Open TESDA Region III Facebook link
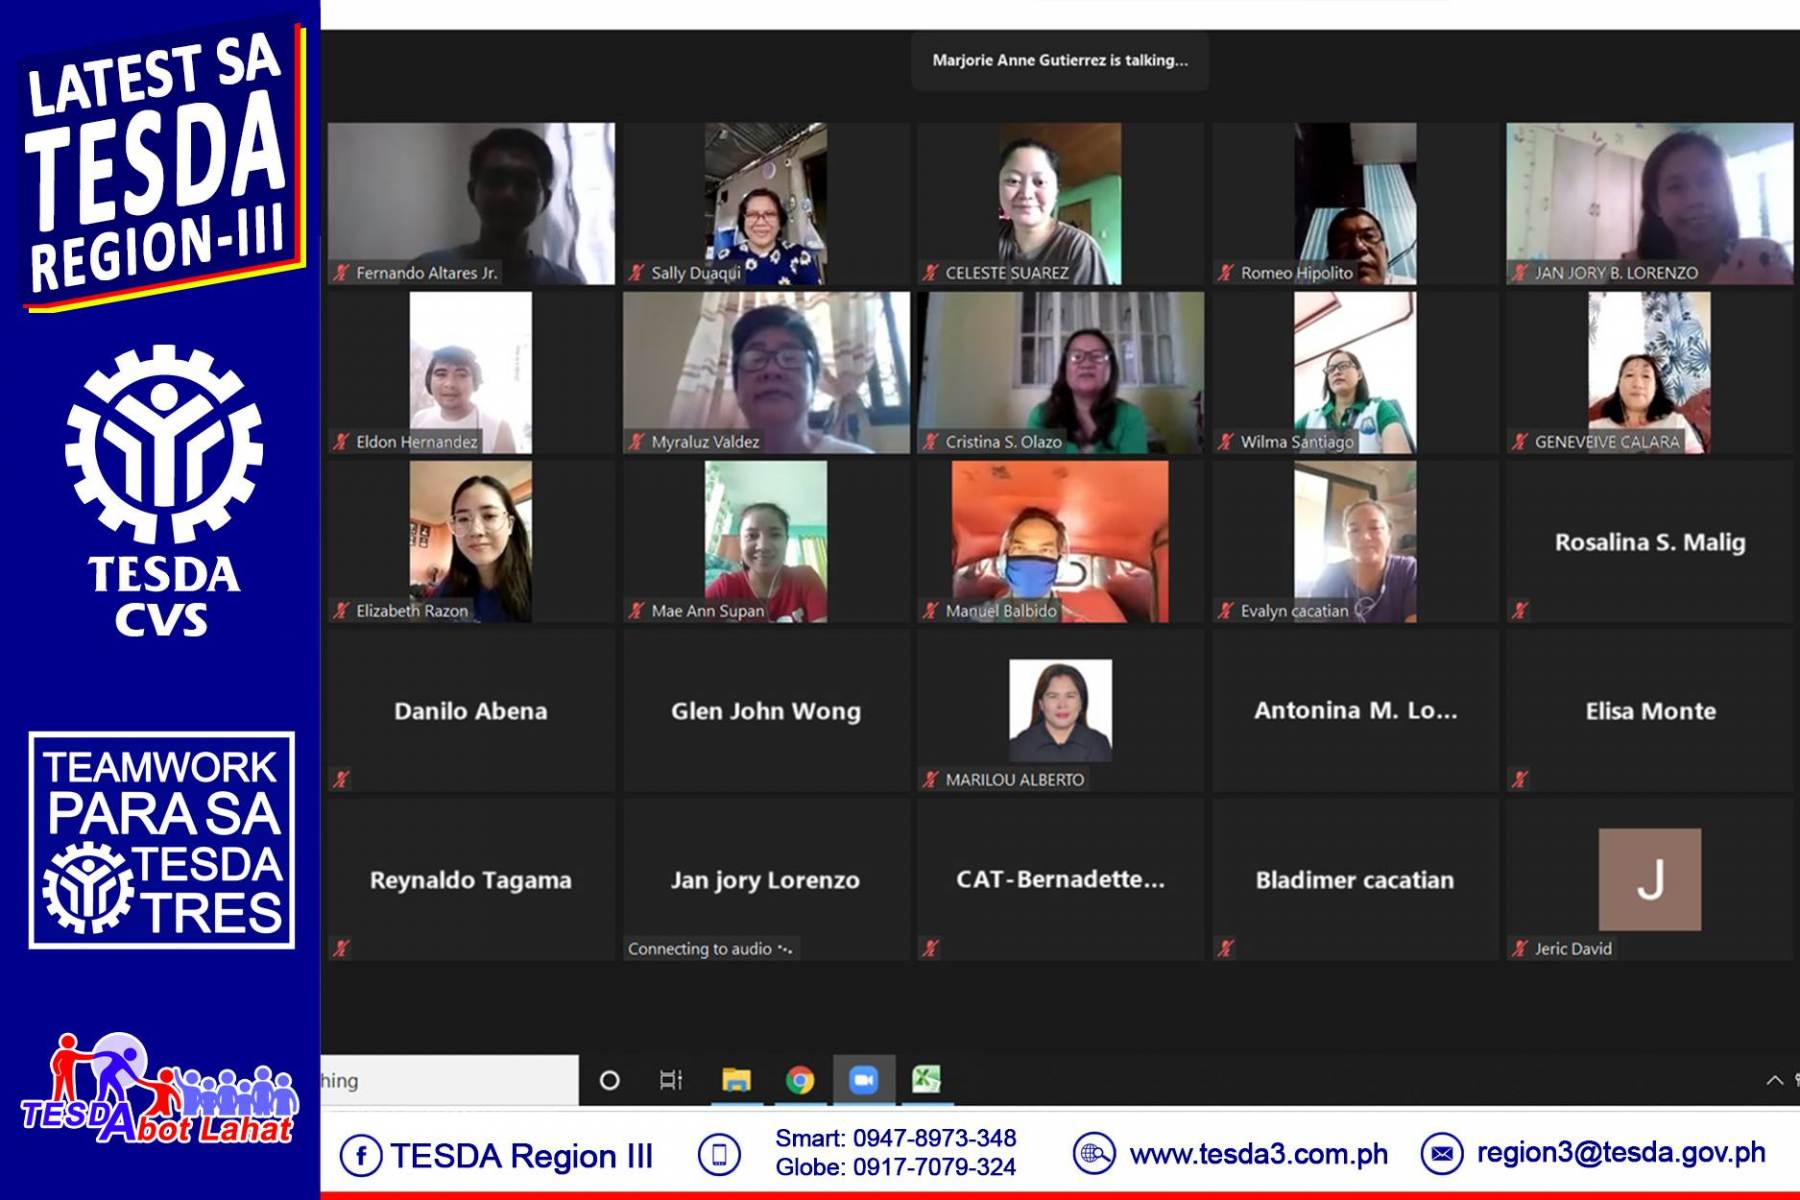 497,1156
